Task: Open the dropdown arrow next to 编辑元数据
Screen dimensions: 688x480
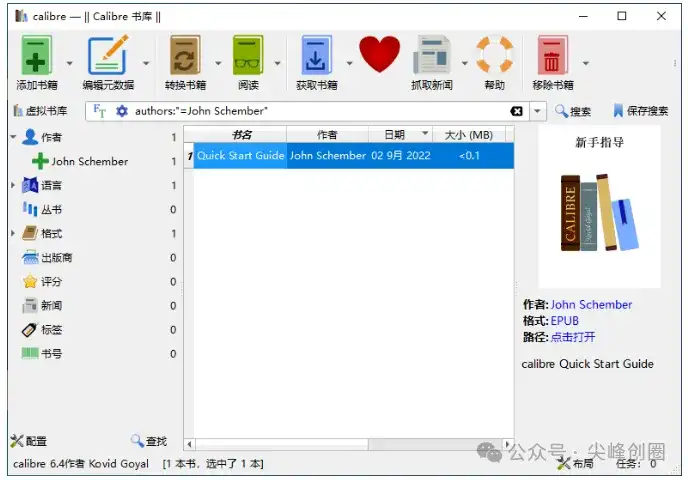Action: [146, 64]
